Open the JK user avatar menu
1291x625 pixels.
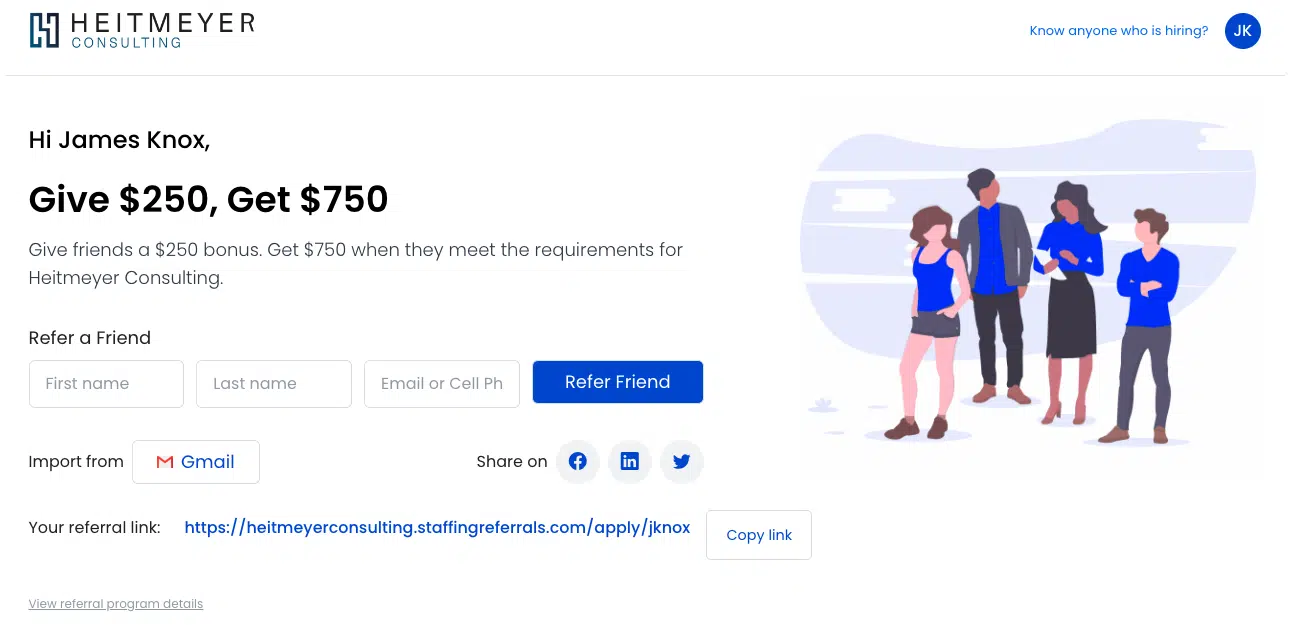pyautogui.click(x=1243, y=31)
